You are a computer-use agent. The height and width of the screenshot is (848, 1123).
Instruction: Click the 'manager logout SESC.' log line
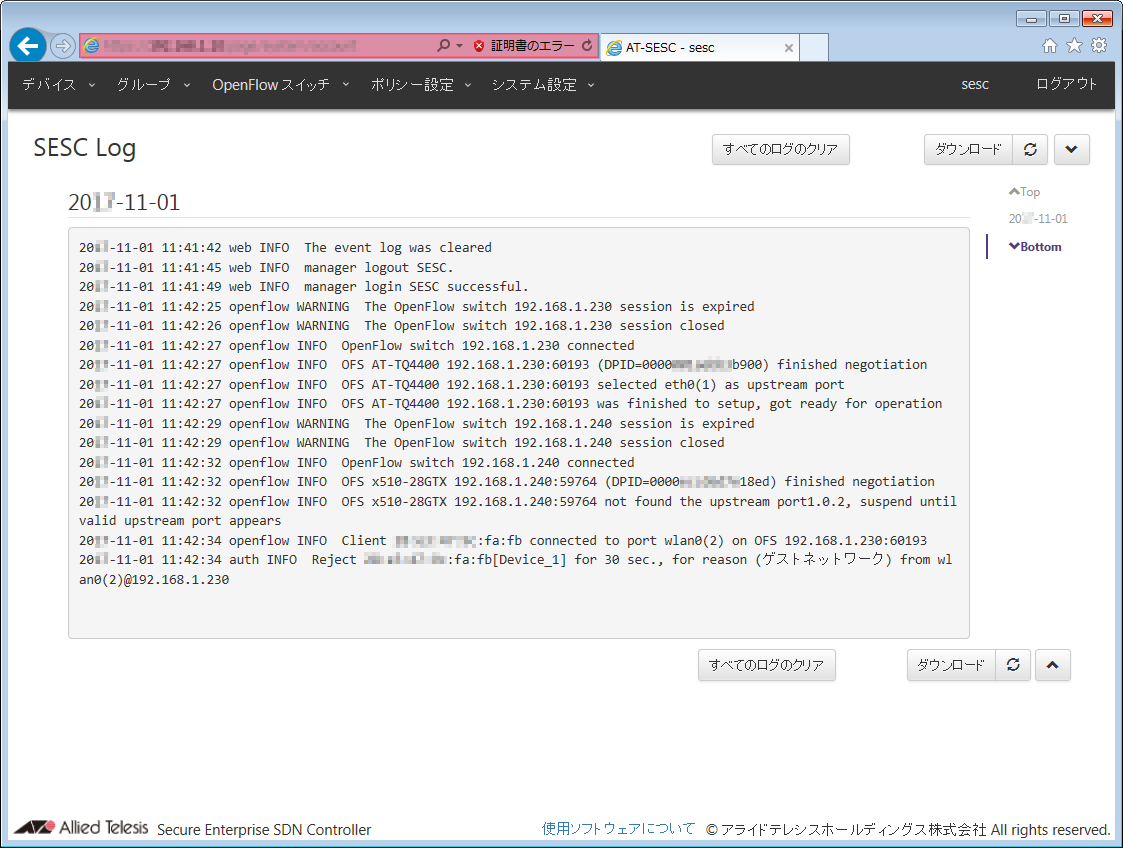[266, 267]
